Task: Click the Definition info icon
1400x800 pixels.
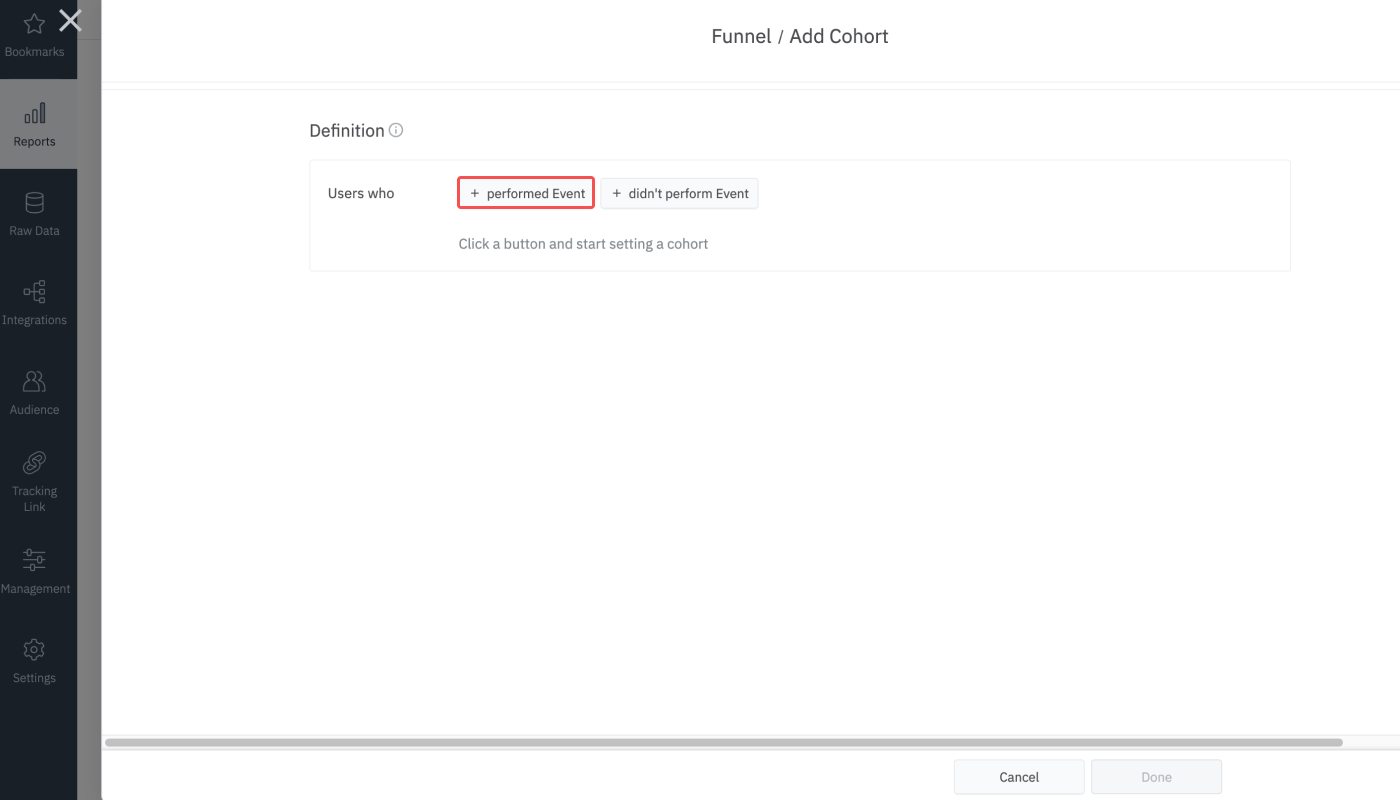Action: pos(396,130)
